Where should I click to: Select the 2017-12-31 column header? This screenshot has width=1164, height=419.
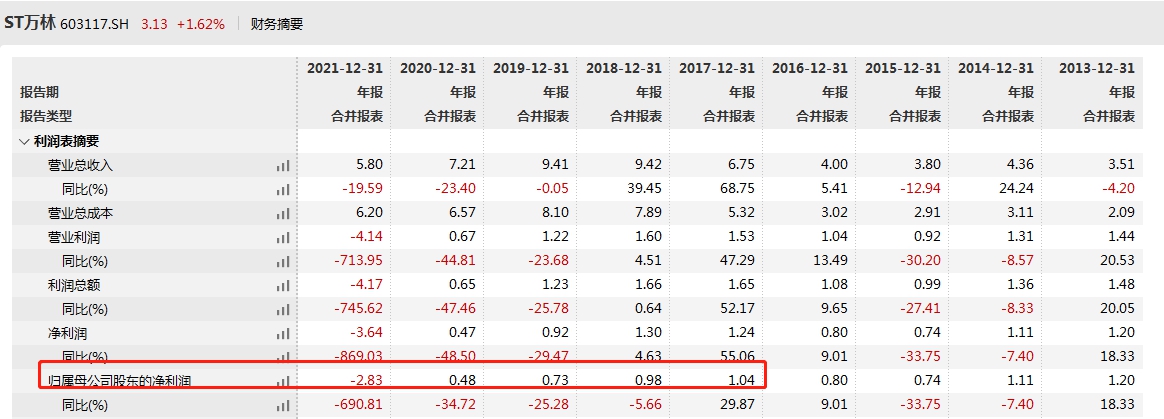pos(716,68)
